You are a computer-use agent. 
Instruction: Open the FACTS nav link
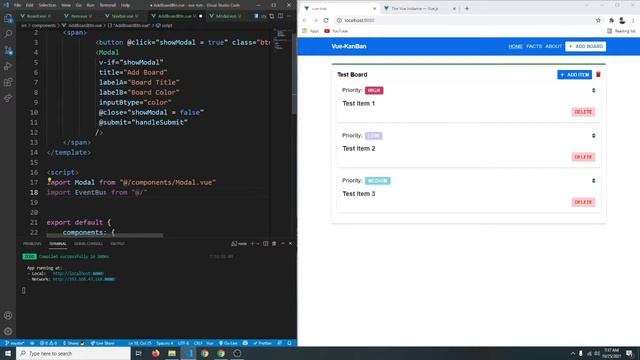click(534, 47)
